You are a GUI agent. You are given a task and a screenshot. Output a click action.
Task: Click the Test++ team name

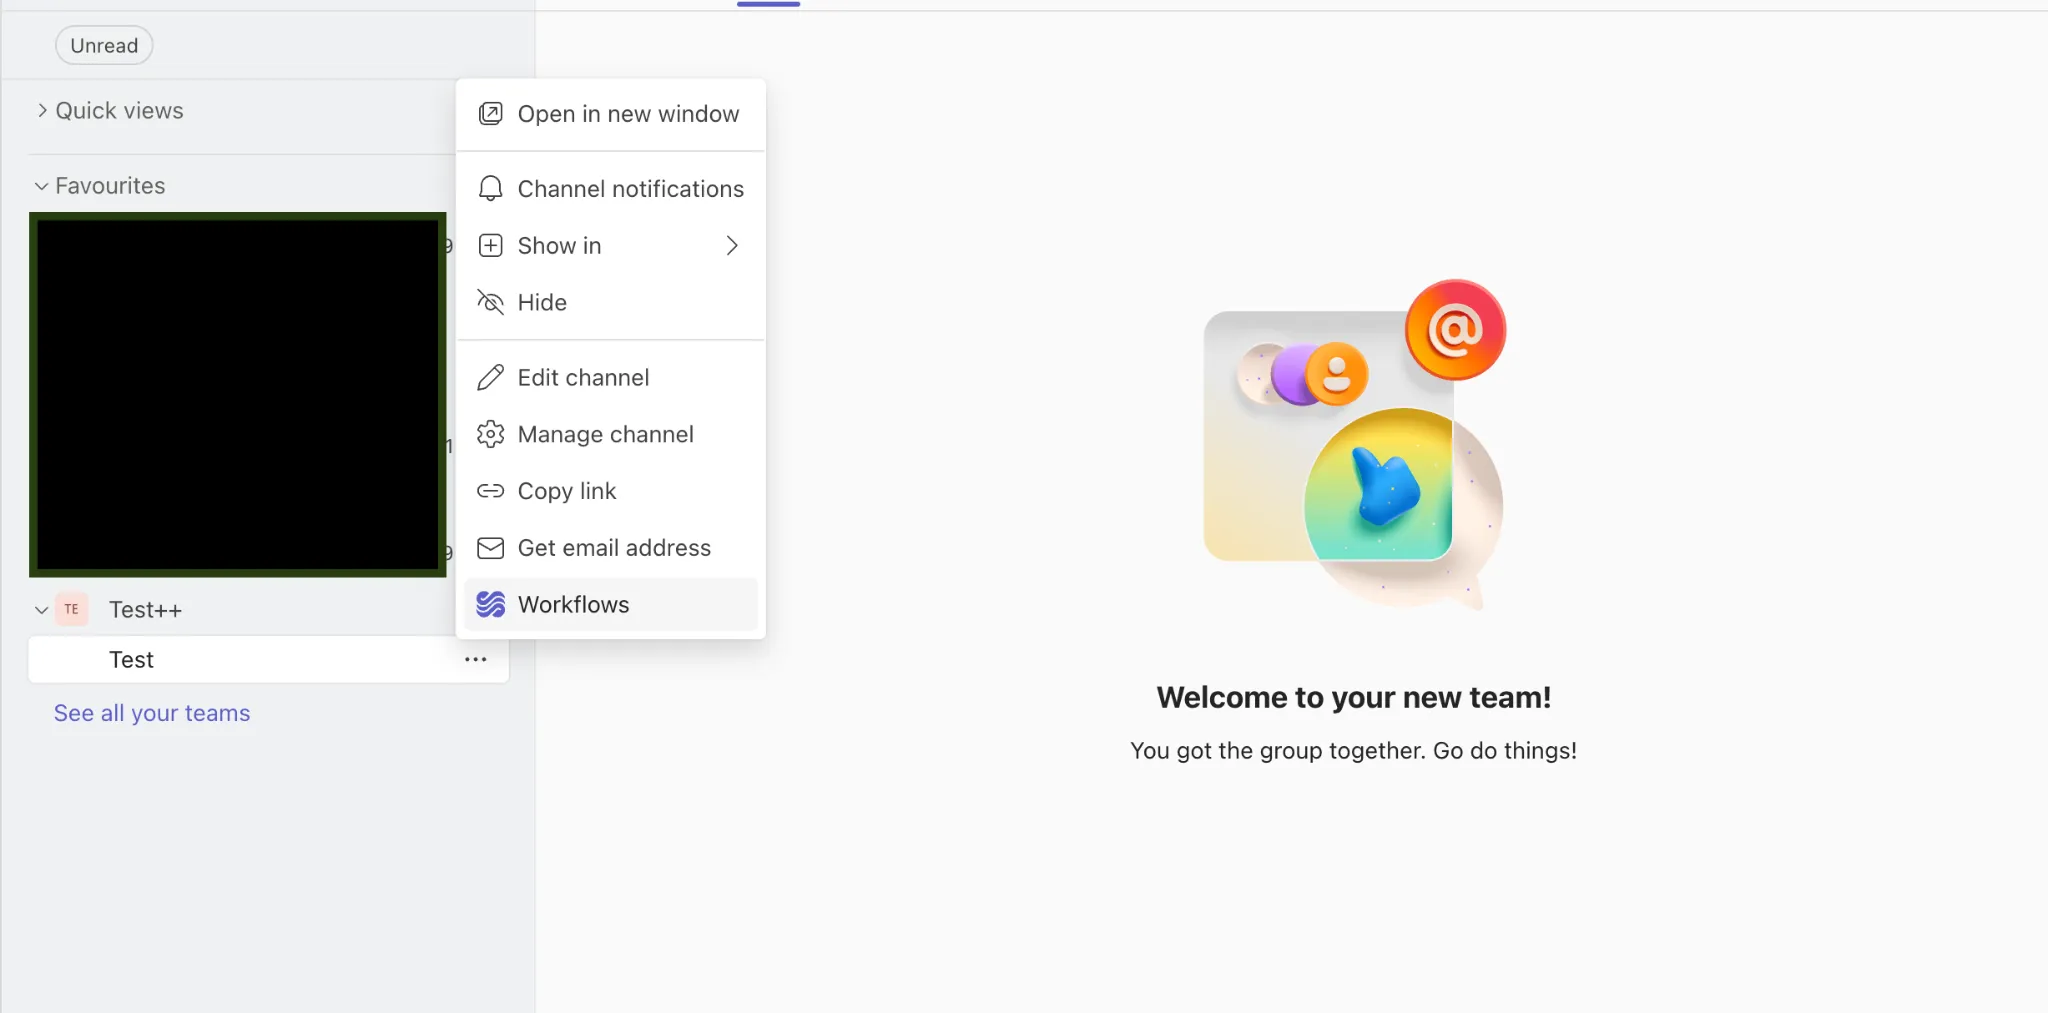click(x=145, y=610)
